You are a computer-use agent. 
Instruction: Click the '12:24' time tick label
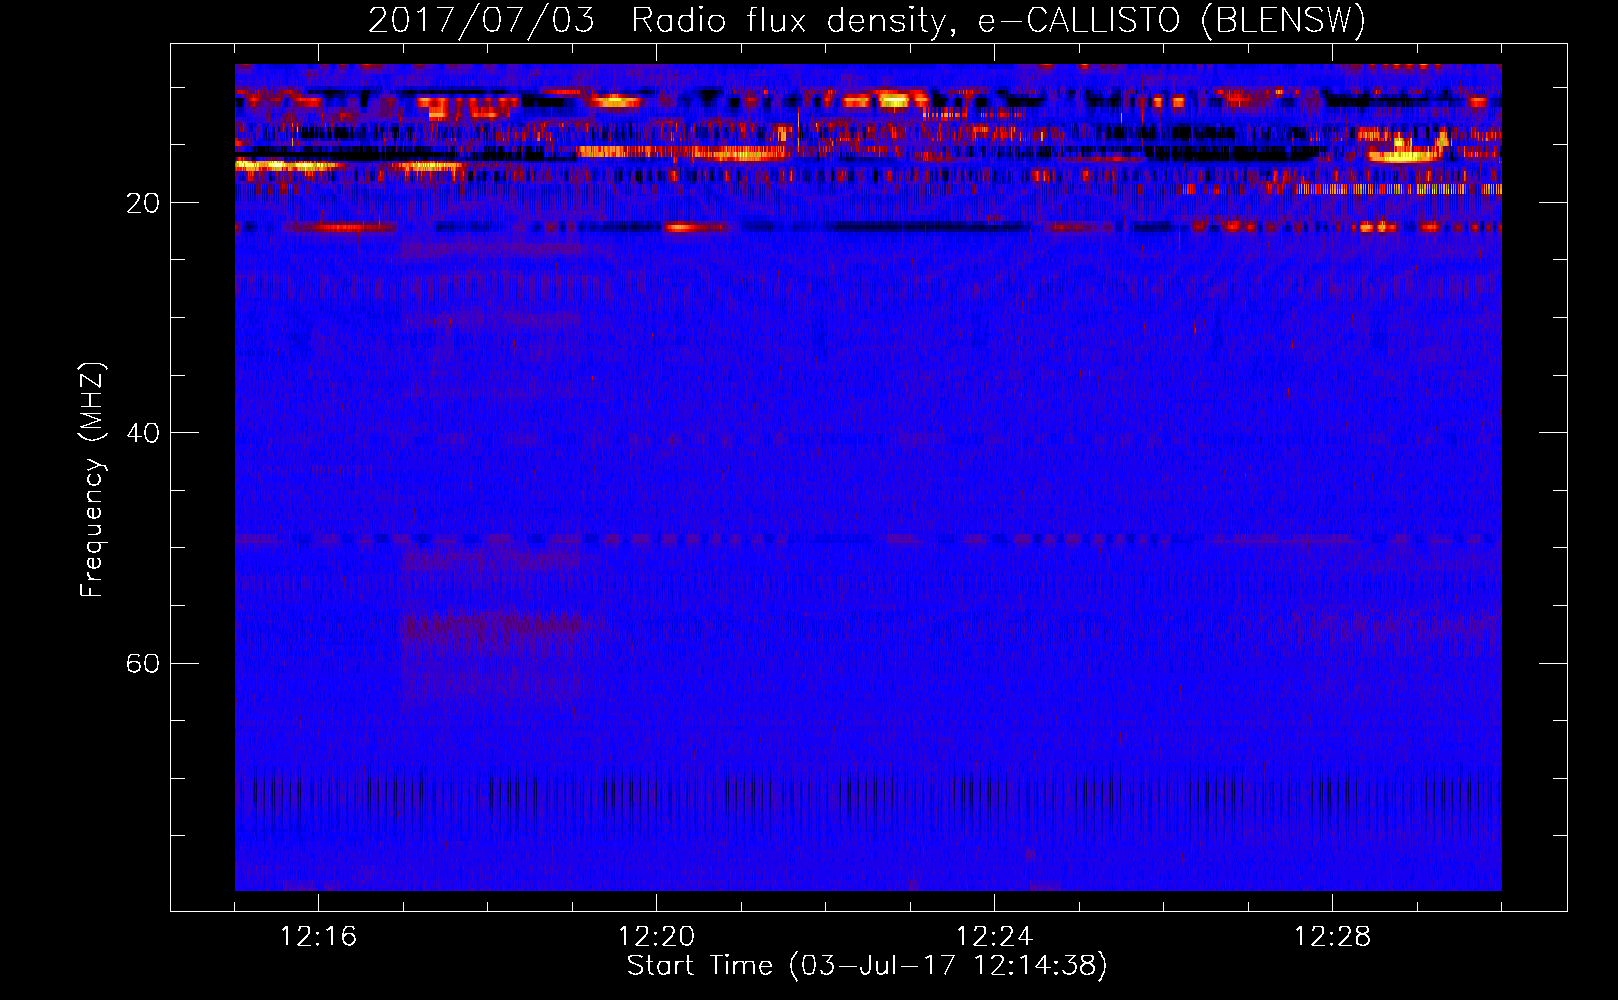(x=994, y=937)
